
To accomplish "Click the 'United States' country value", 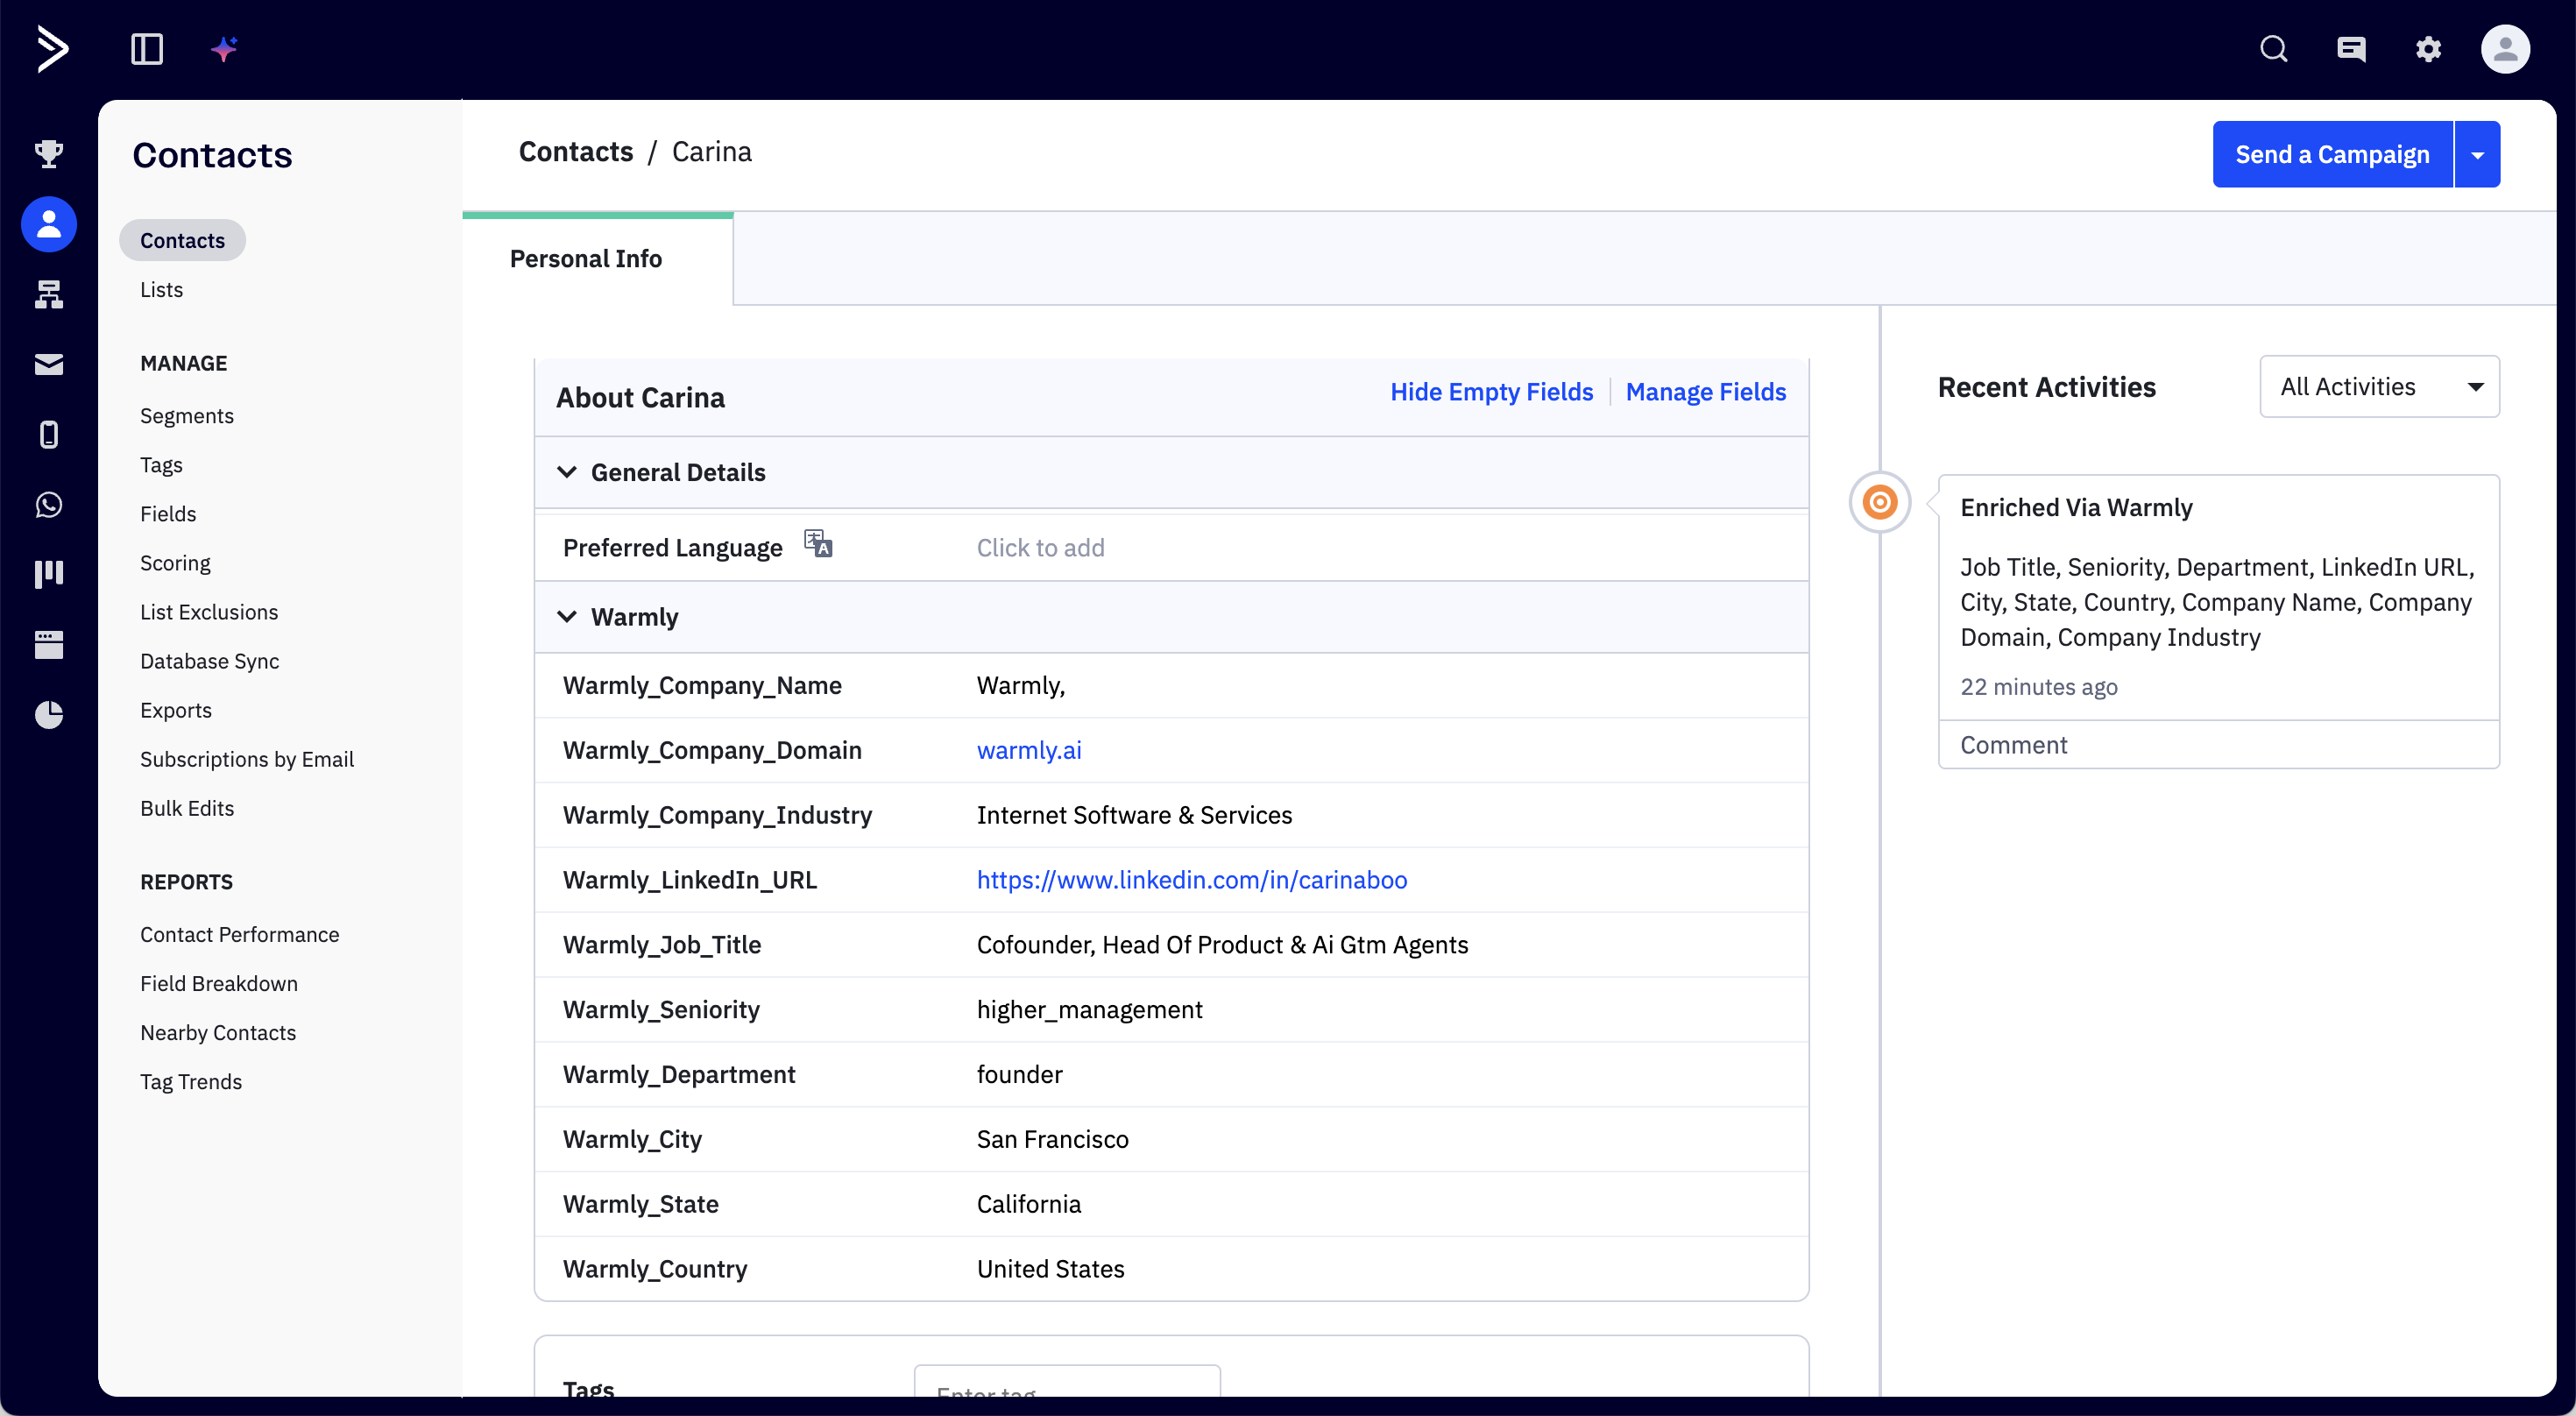I will click(1050, 1268).
